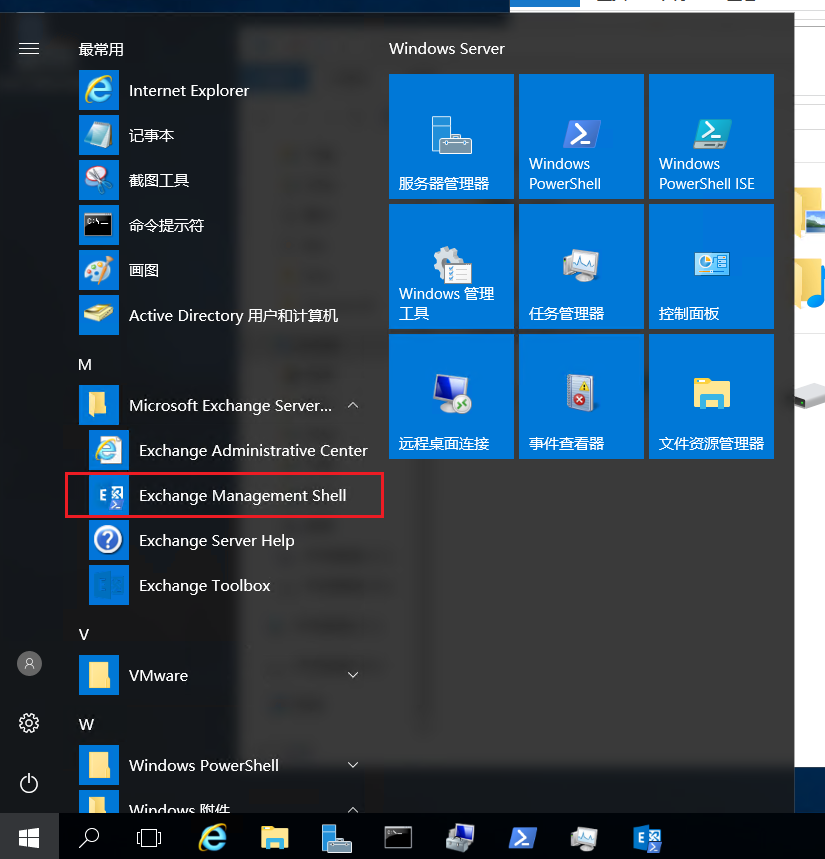This screenshot has width=825, height=859.
Task: Expand the Windows PowerShell folder chevron
Action: coord(353,765)
